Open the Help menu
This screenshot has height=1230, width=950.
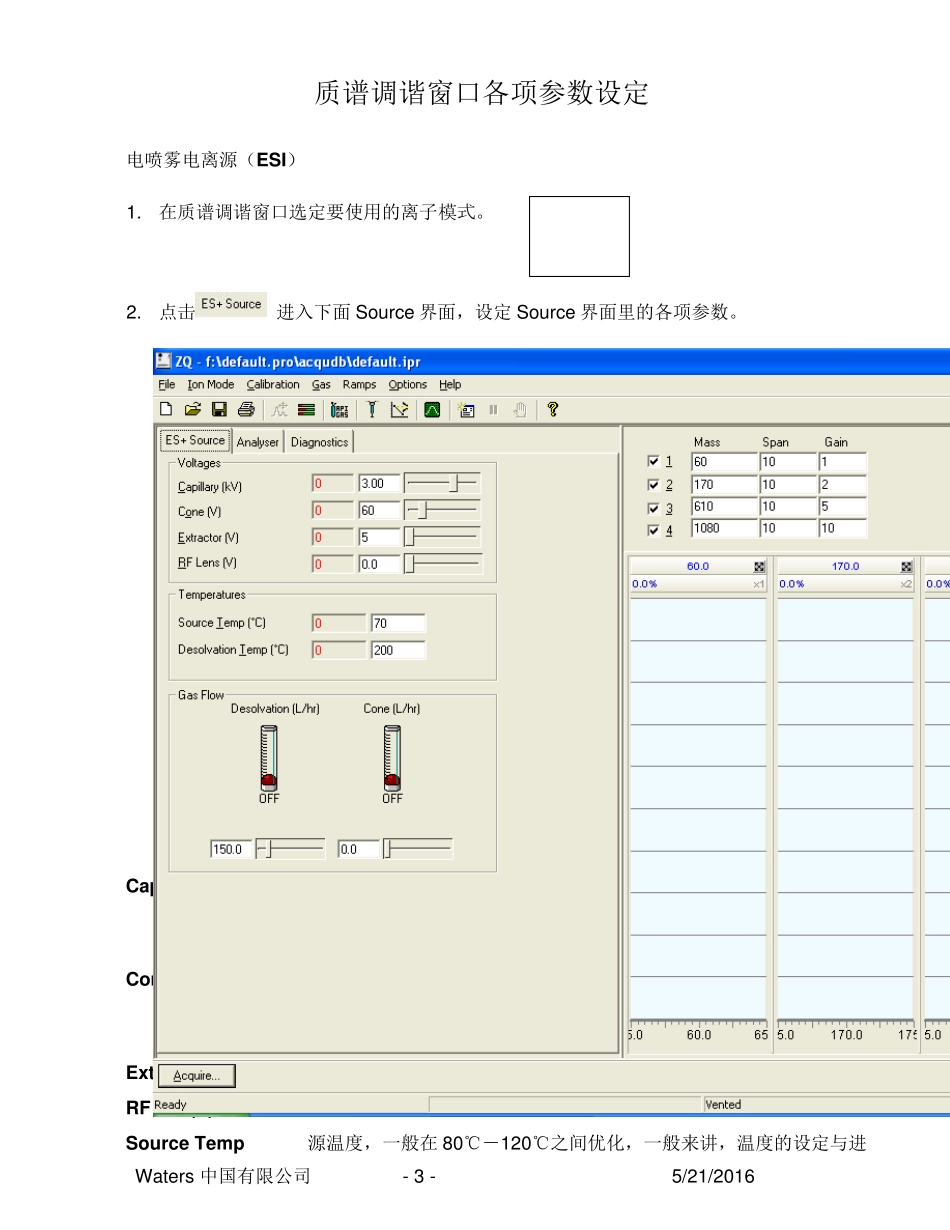450,384
